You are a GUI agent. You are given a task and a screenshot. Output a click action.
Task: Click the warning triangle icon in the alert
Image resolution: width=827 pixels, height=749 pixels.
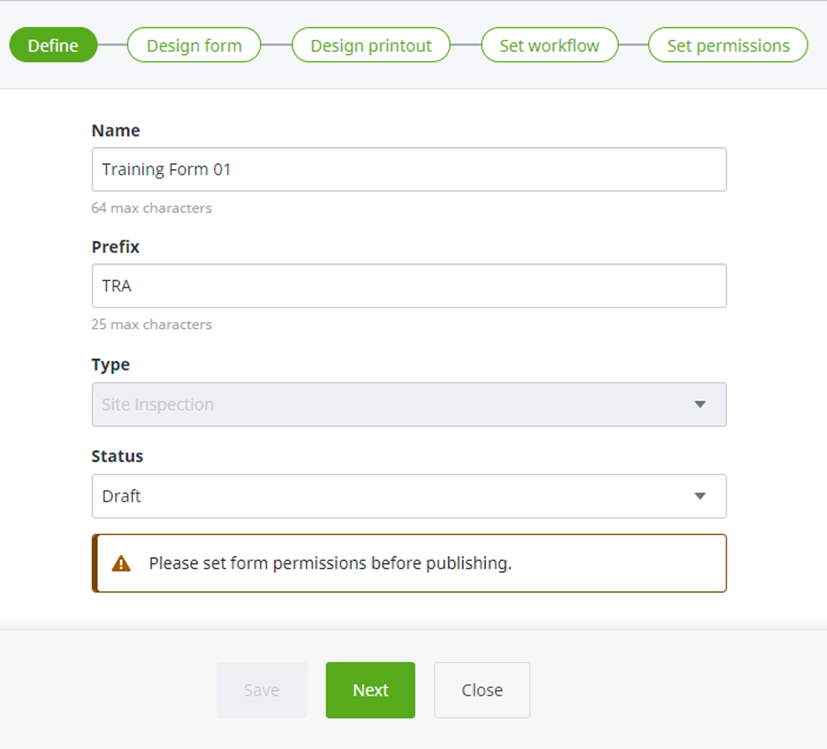(x=121, y=563)
